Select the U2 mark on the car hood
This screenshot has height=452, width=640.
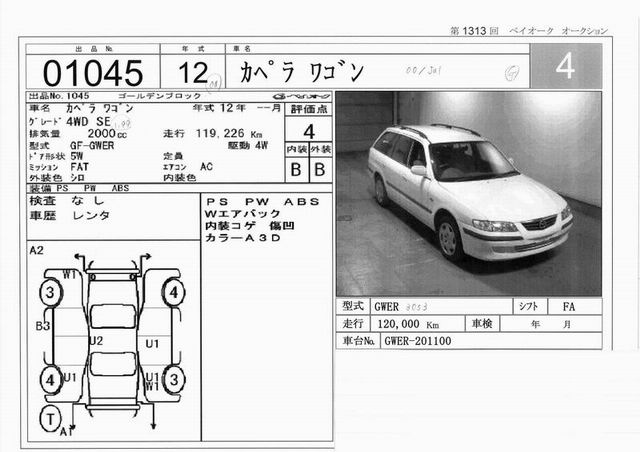click(x=97, y=341)
